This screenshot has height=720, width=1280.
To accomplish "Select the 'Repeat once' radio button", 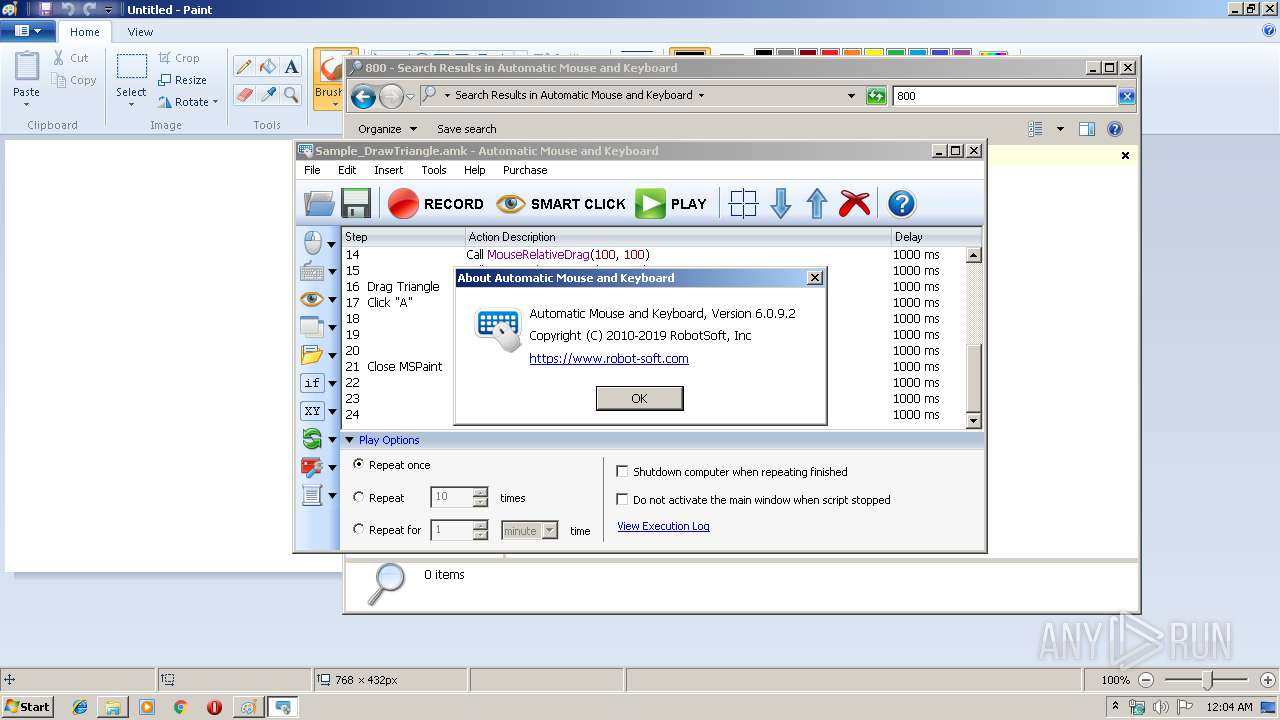I will pos(359,465).
